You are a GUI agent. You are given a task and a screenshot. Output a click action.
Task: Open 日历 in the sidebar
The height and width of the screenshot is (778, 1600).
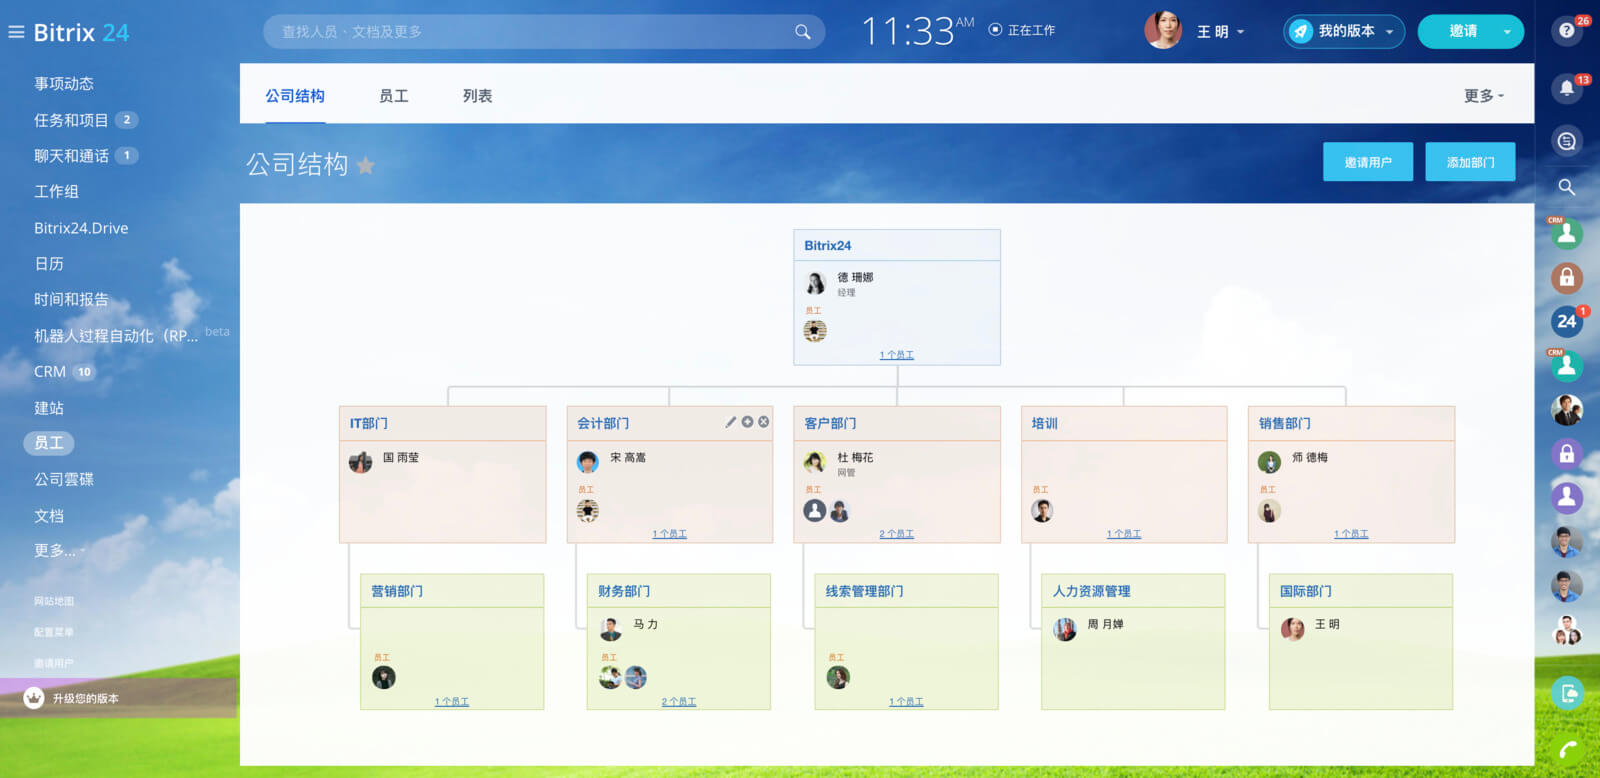tap(49, 264)
